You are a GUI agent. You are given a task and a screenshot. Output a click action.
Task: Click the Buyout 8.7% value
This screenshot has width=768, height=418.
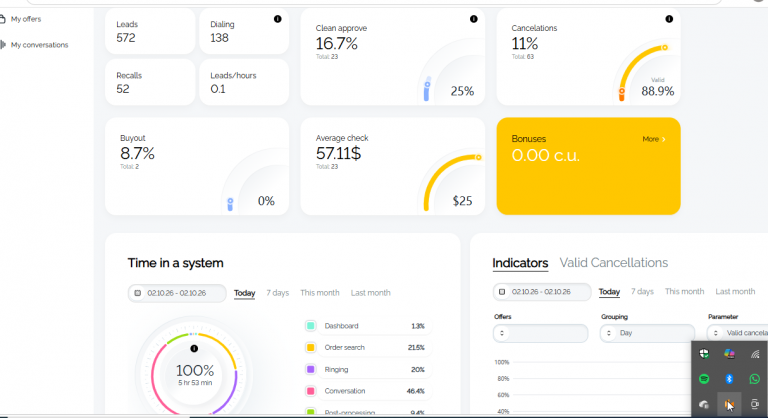[137, 153]
